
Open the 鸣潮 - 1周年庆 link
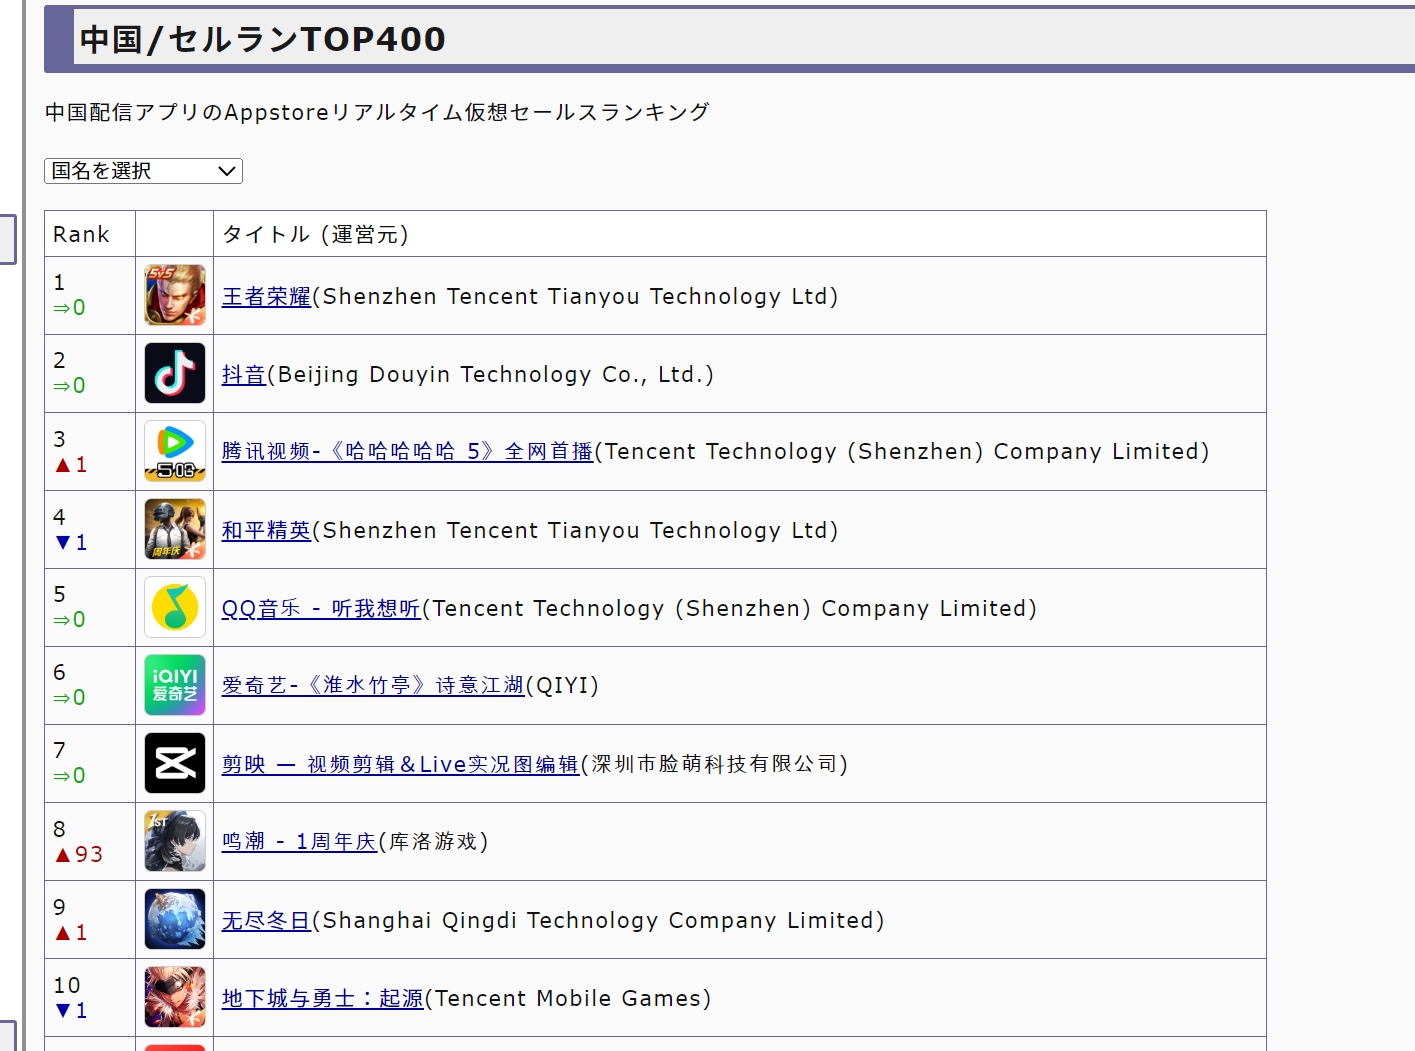pyautogui.click(x=299, y=842)
